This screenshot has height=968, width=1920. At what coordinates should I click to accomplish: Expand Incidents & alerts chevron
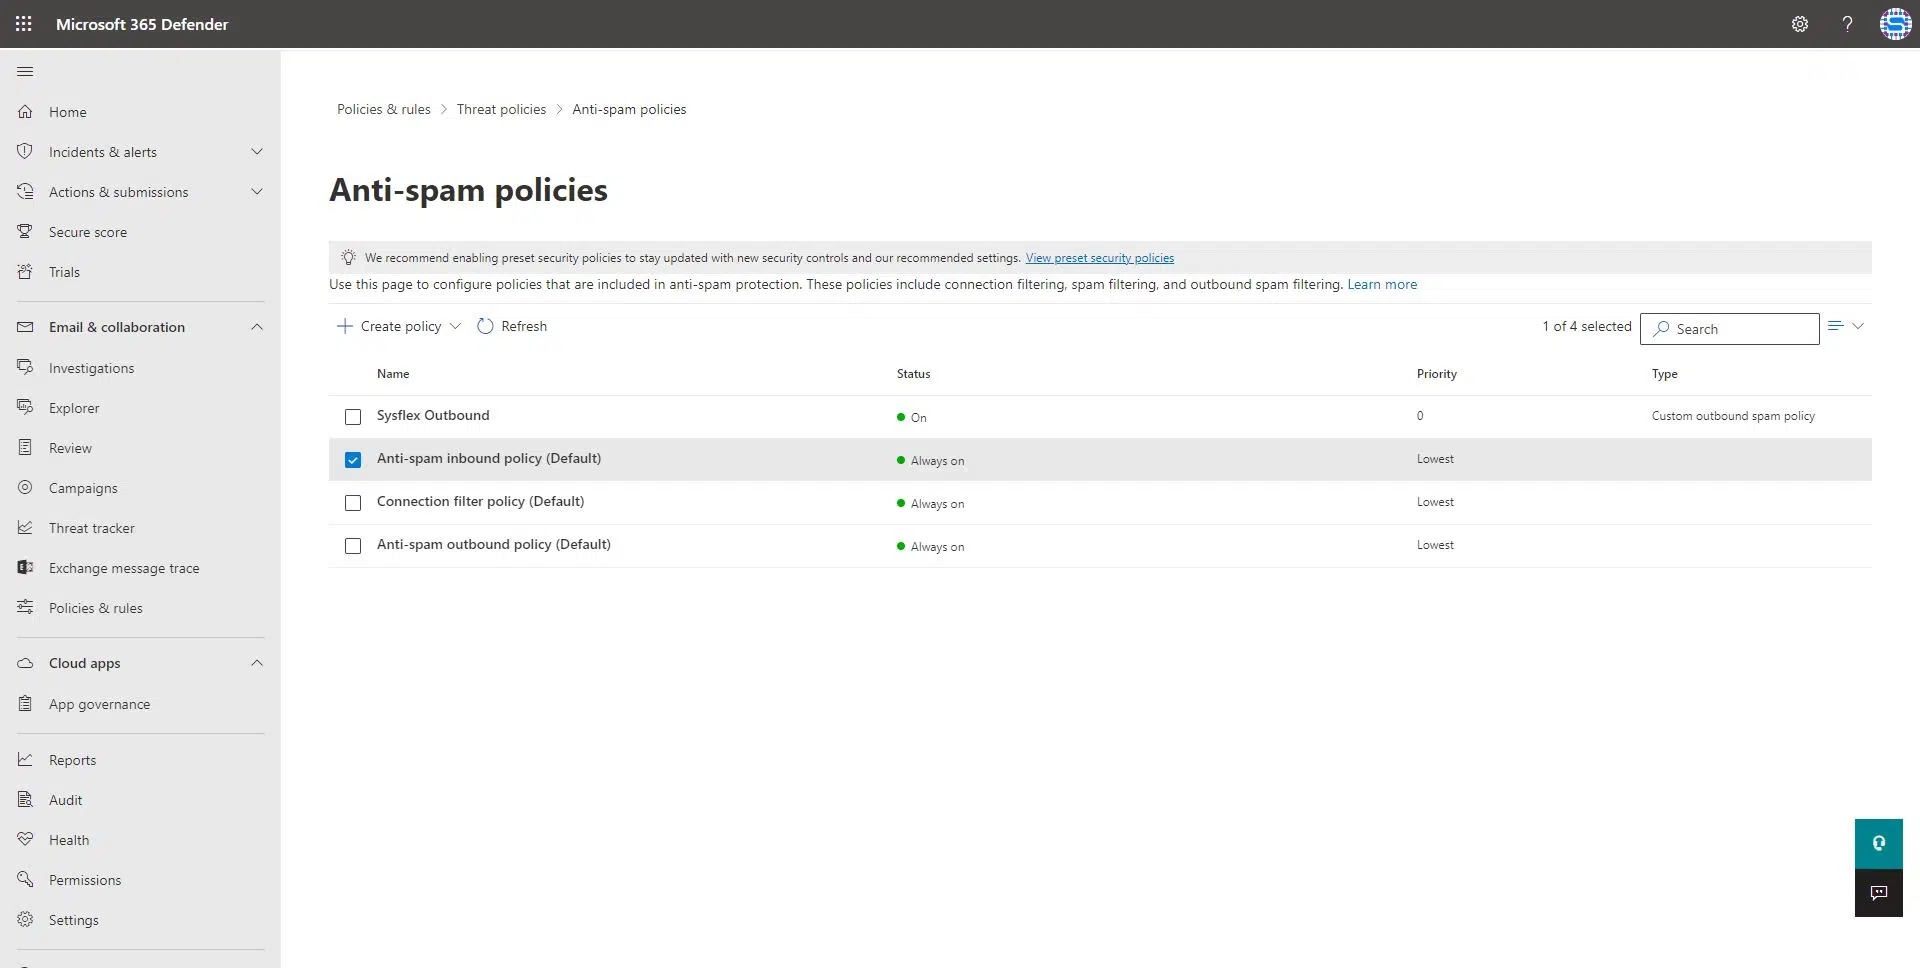[x=257, y=152]
